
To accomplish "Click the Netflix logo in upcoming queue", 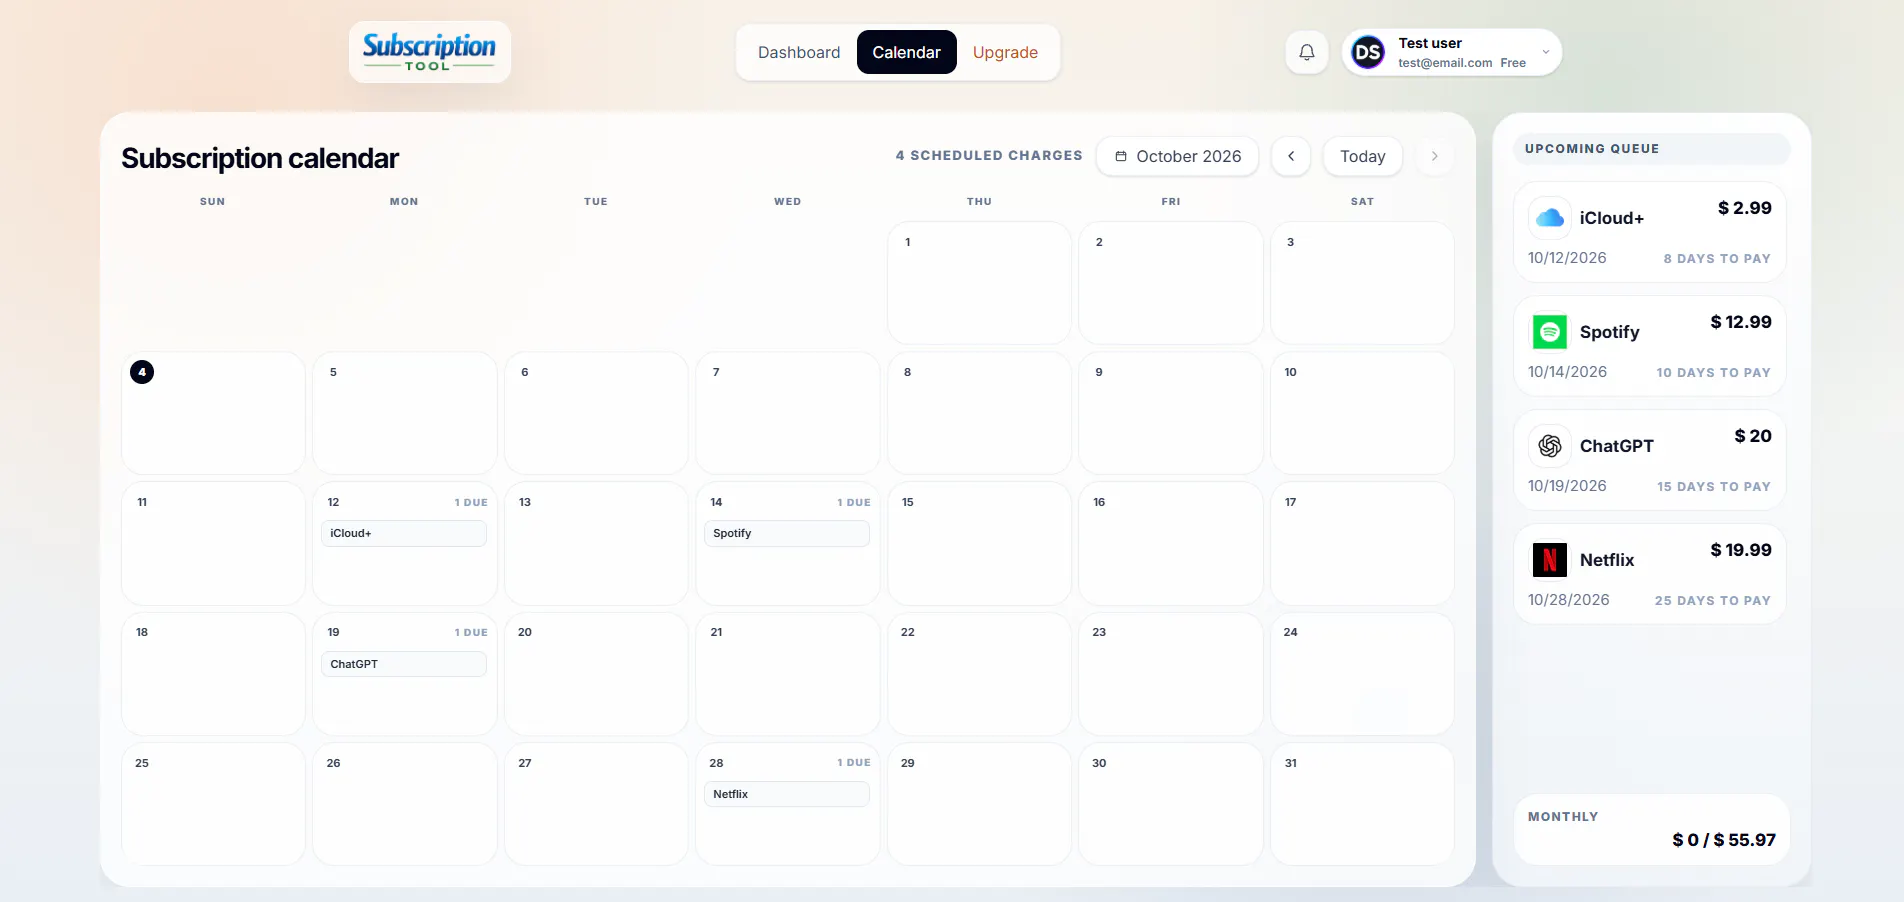I will [1549, 560].
